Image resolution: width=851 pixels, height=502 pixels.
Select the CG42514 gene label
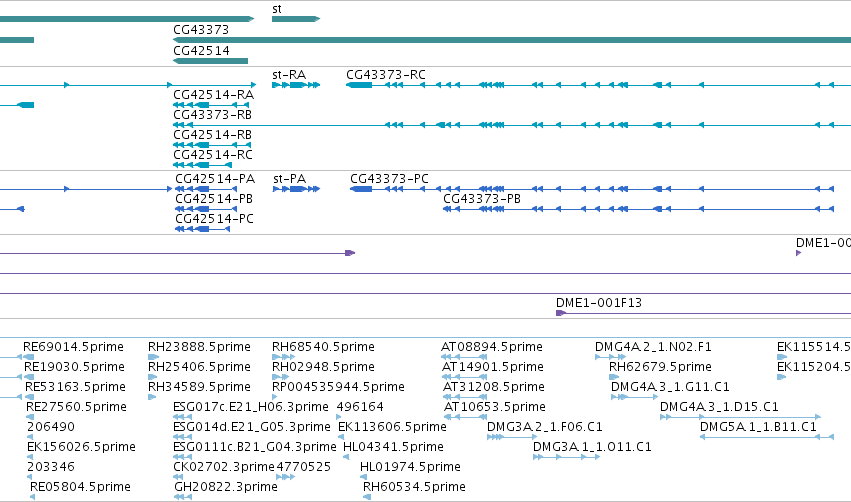[201, 50]
